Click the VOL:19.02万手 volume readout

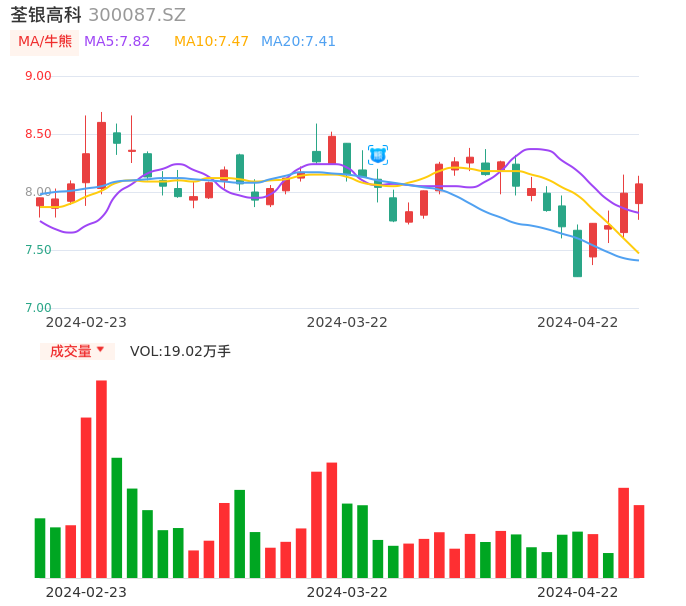click(x=180, y=351)
